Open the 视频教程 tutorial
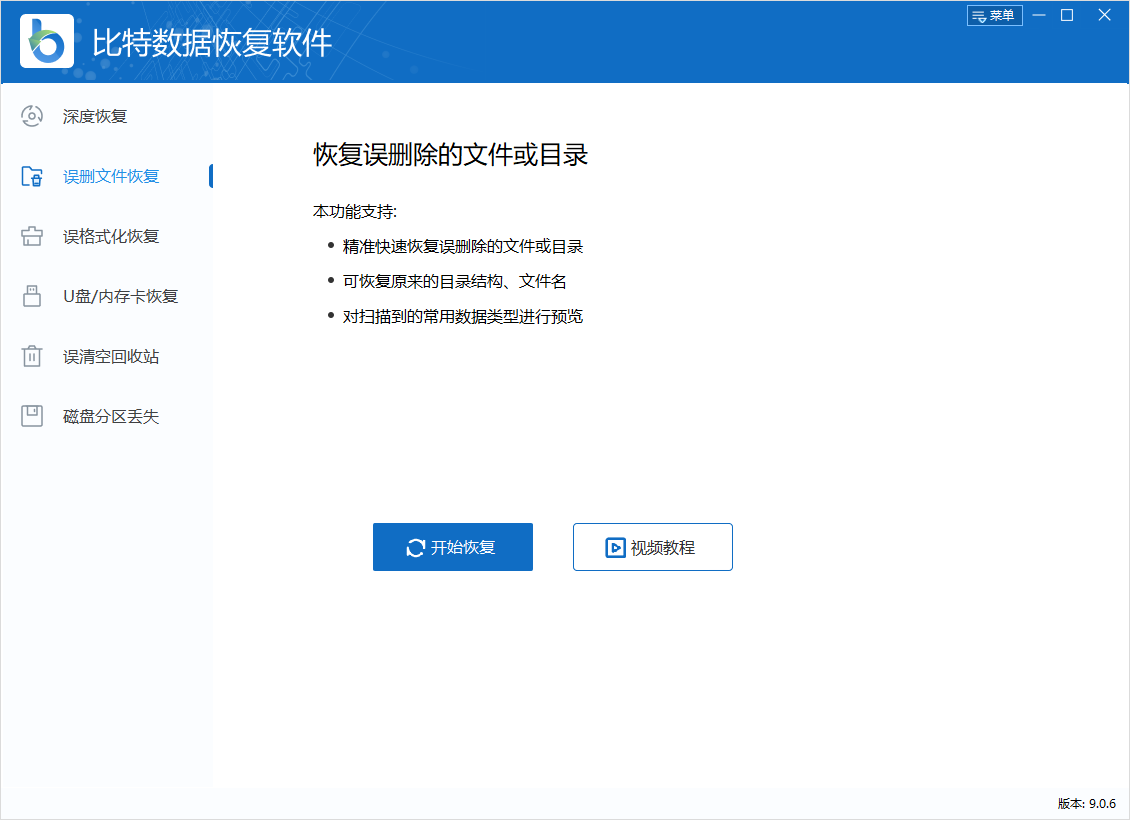Image resolution: width=1130 pixels, height=820 pixels. (652, 547)
